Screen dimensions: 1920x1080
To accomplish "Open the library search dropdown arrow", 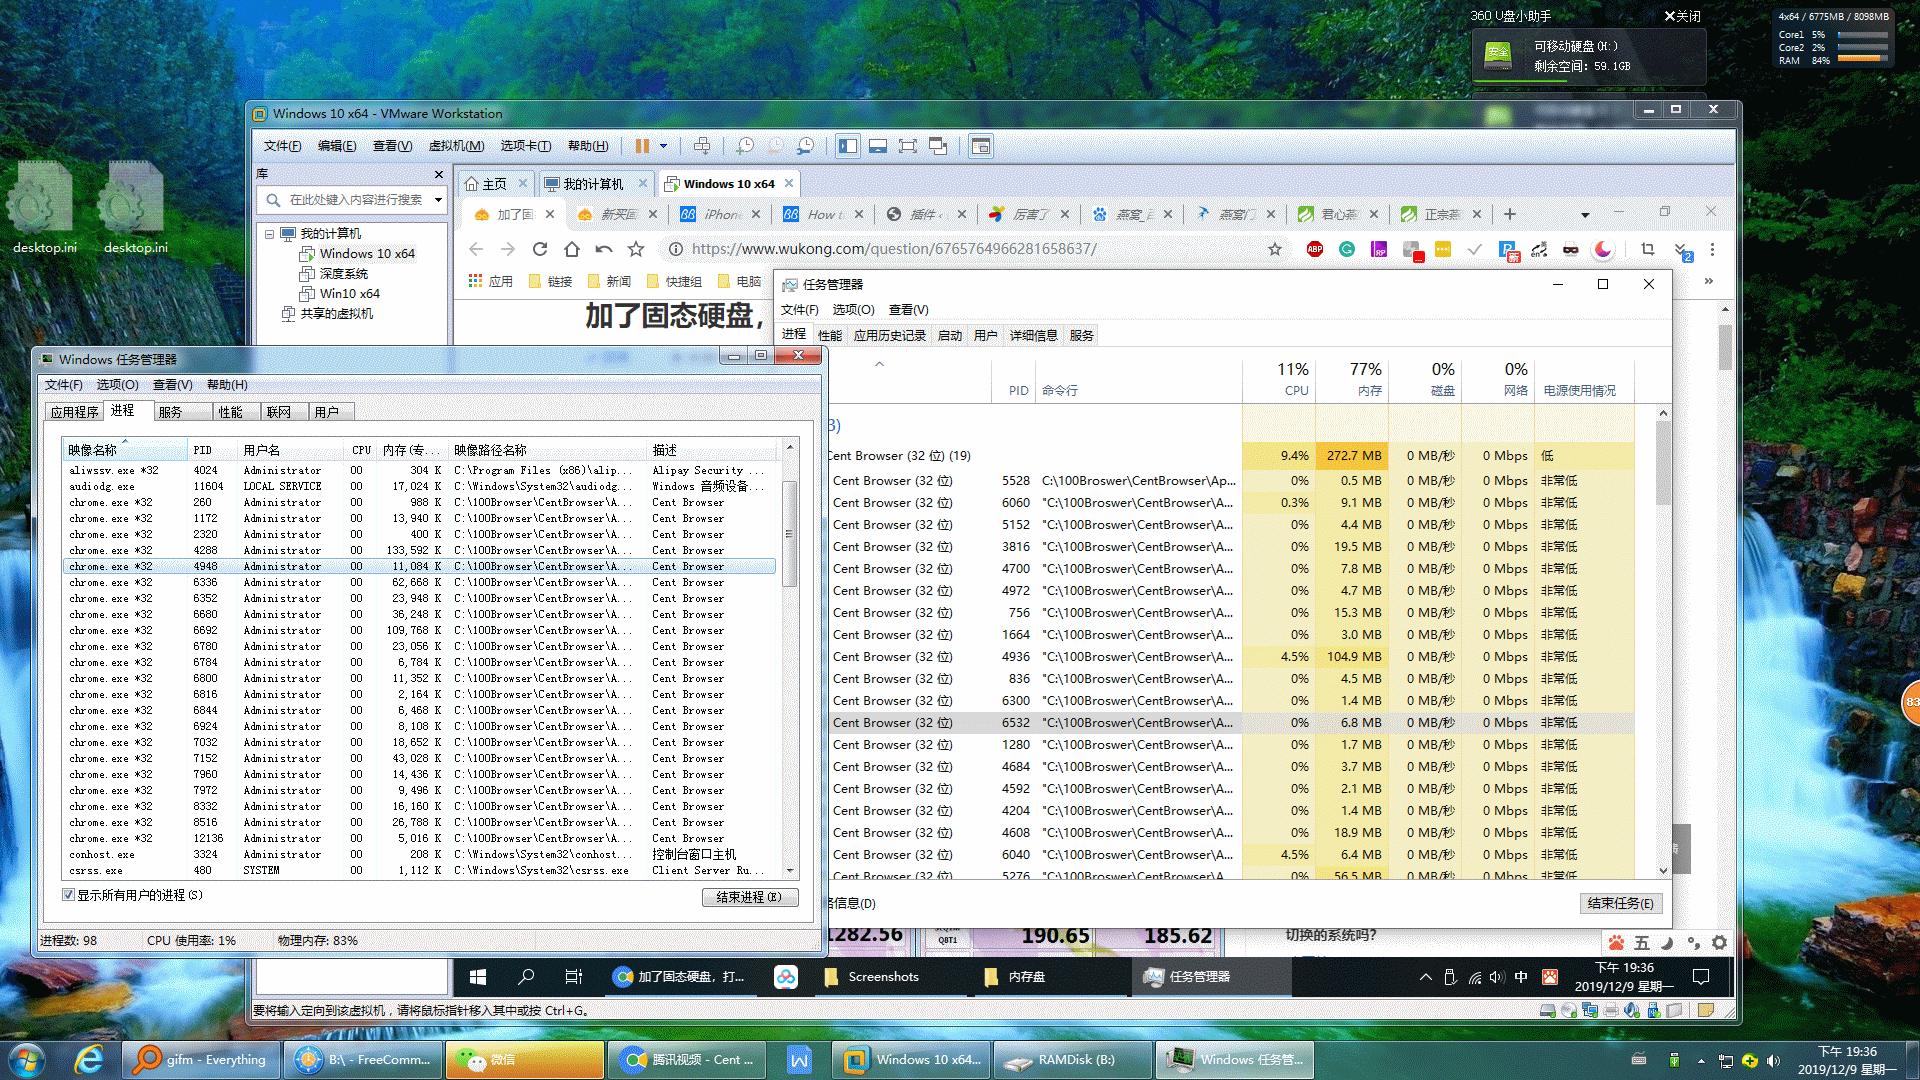I will coord(438,200).
